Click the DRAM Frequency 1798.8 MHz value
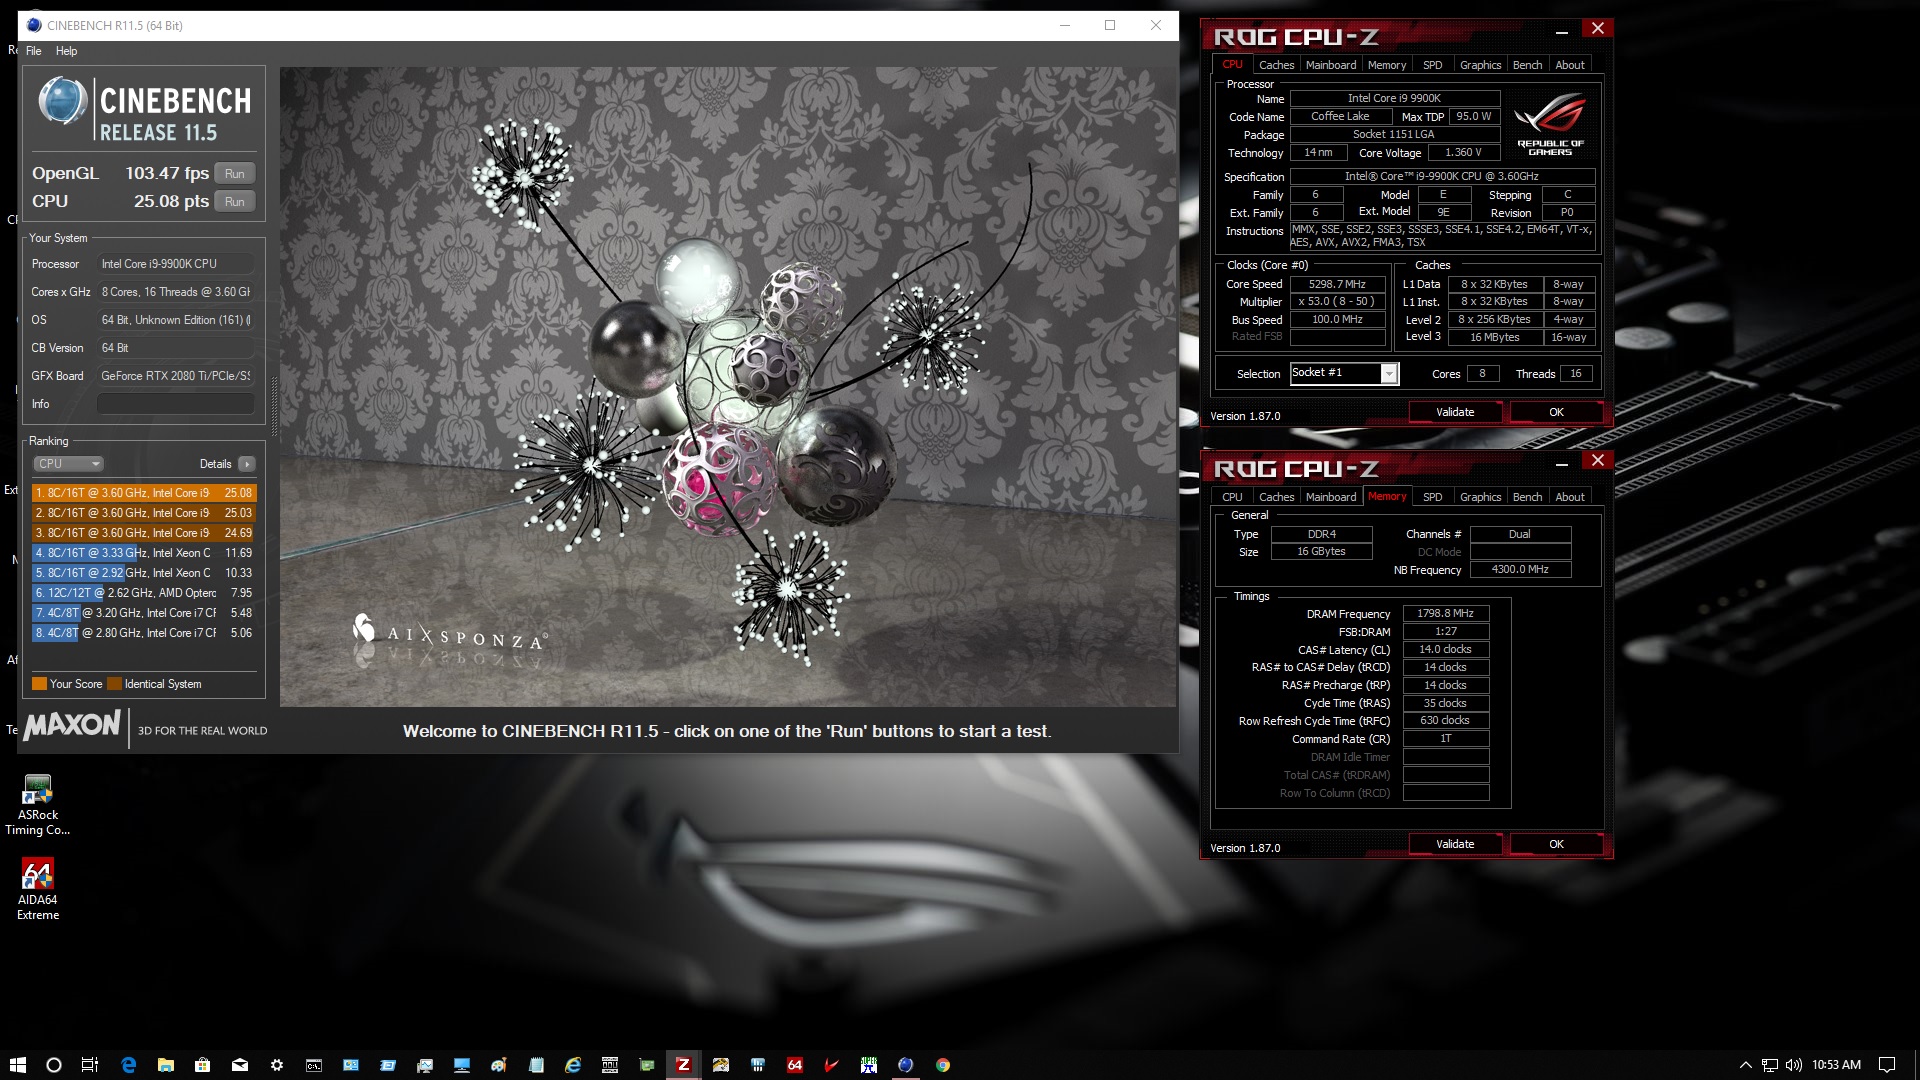 1446,613
